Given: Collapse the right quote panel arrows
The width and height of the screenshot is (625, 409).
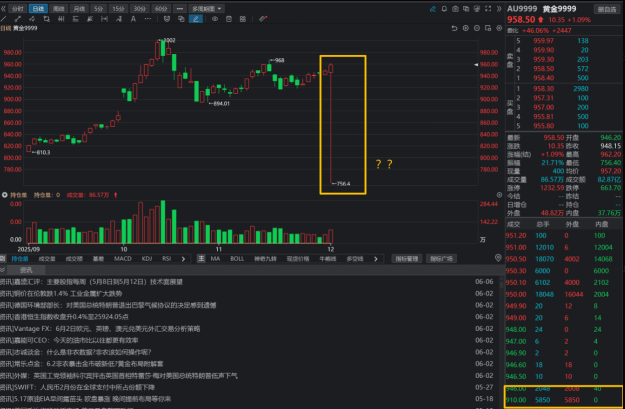Looking at the screenshot, I should (x=499, y=9).
